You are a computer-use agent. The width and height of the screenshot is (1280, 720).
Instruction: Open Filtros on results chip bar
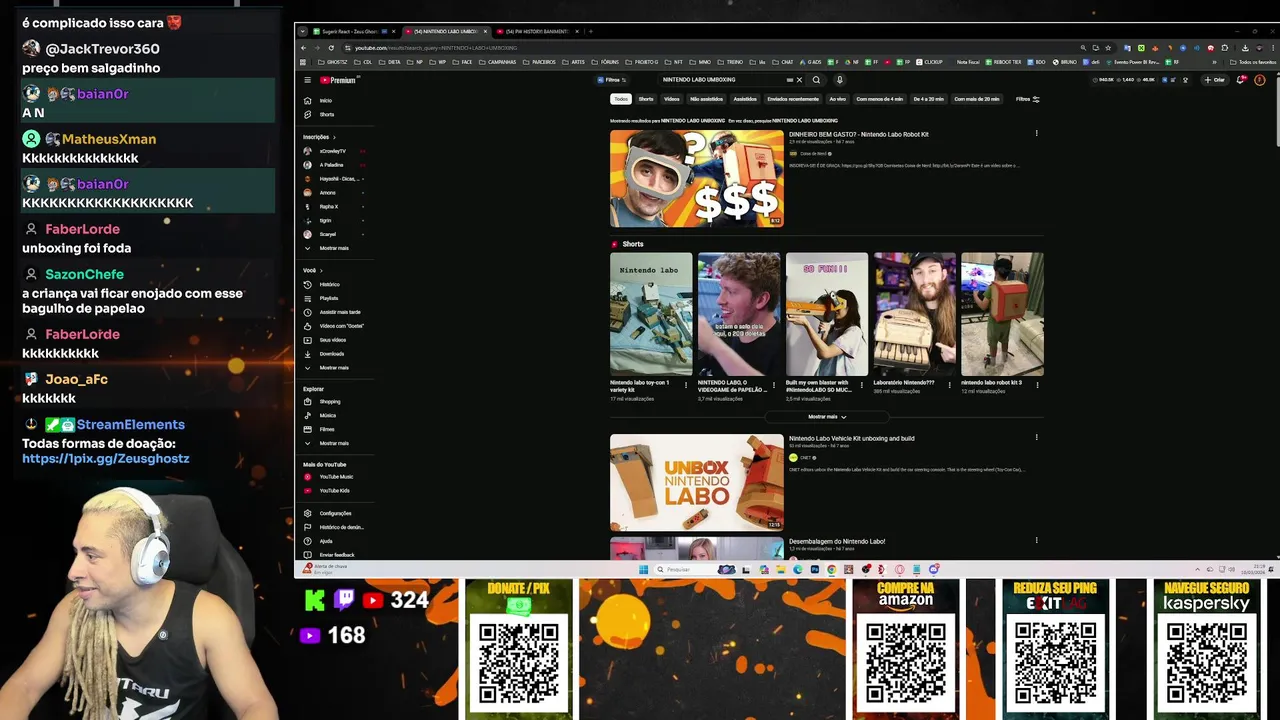1028,99
